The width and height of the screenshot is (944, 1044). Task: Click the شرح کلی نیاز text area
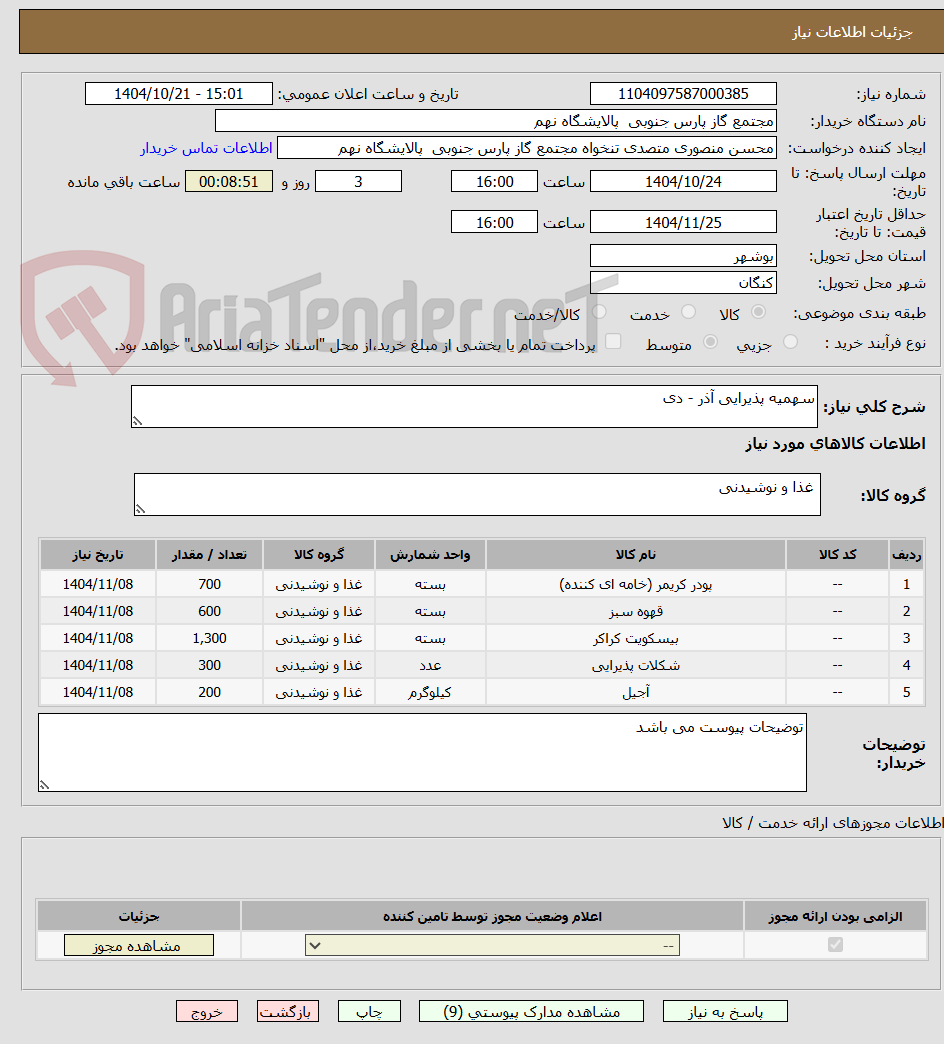click(x=474, y=406)
